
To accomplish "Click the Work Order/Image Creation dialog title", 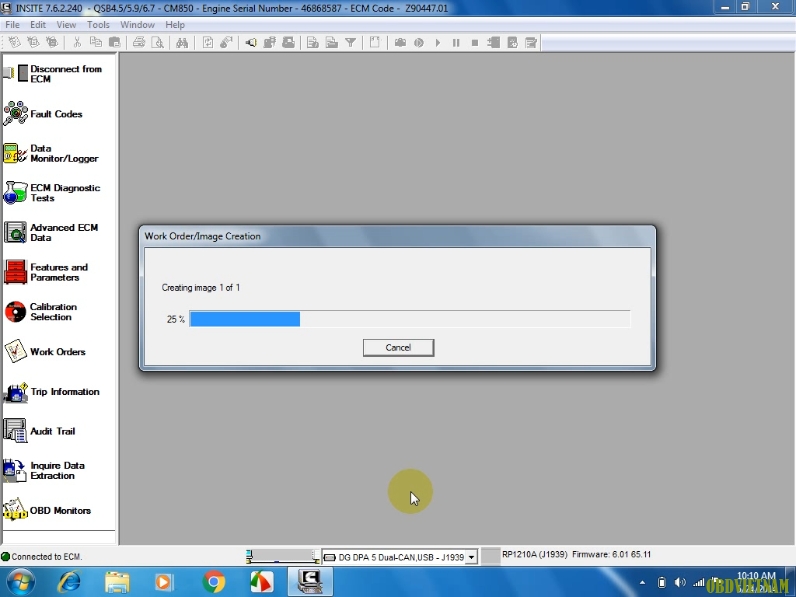I will [203, 236].
